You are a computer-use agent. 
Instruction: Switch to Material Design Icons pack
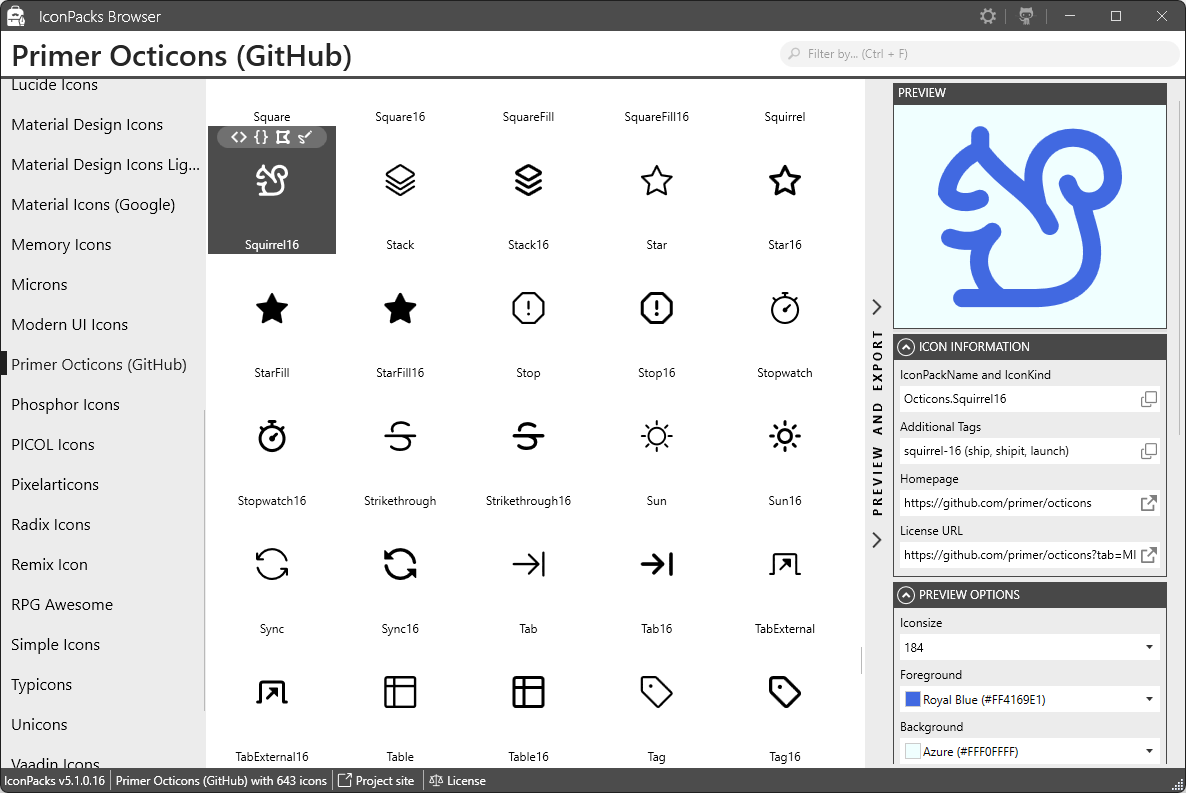point(87,125)
